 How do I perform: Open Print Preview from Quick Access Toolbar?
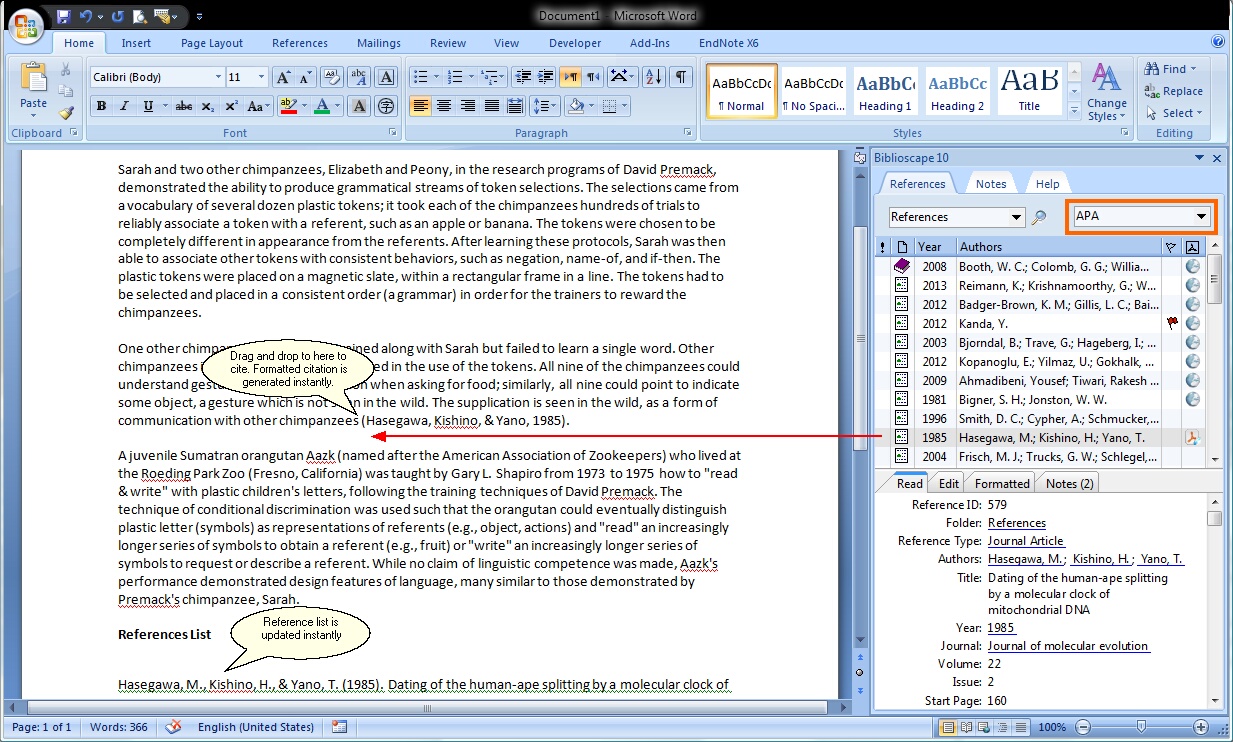pos(140,17)
